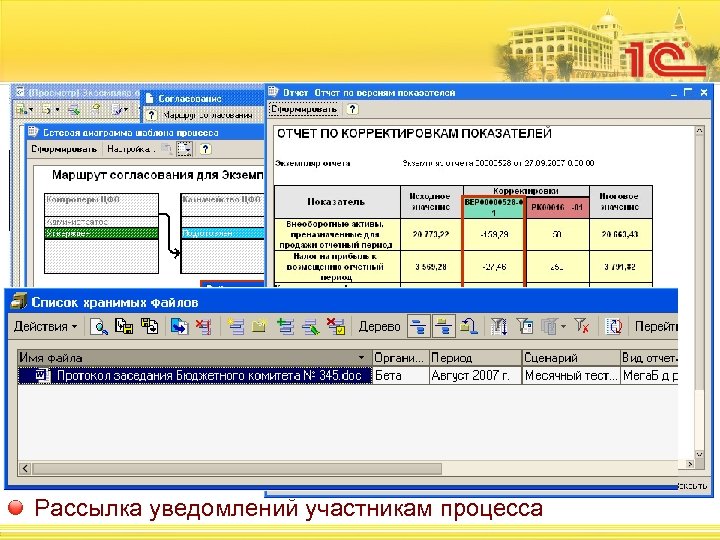Image resolution: width=720 pixels, height=540 pixels.
Task: Click Настройка in the Сетевая диаграмма window
Action: [129, 149]
